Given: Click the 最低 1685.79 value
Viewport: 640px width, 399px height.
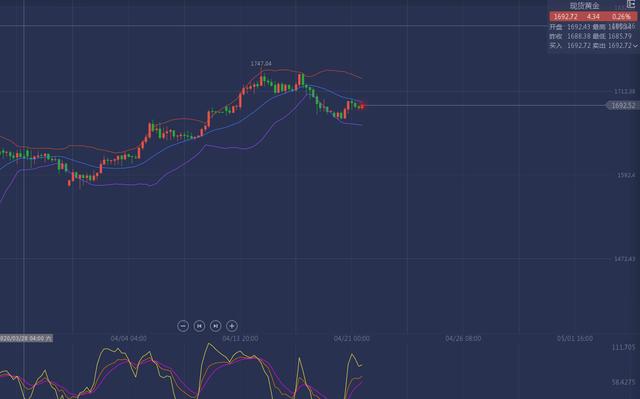Looking at the screenshot, I should coord(620,36).
